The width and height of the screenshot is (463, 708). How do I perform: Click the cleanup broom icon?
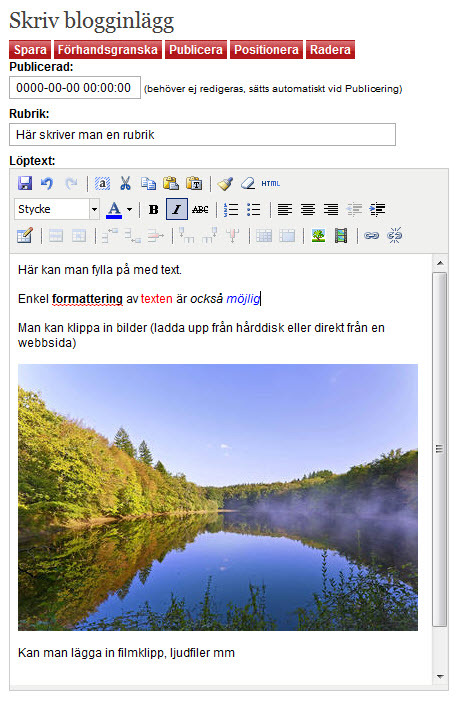click(x=225, y=183)
